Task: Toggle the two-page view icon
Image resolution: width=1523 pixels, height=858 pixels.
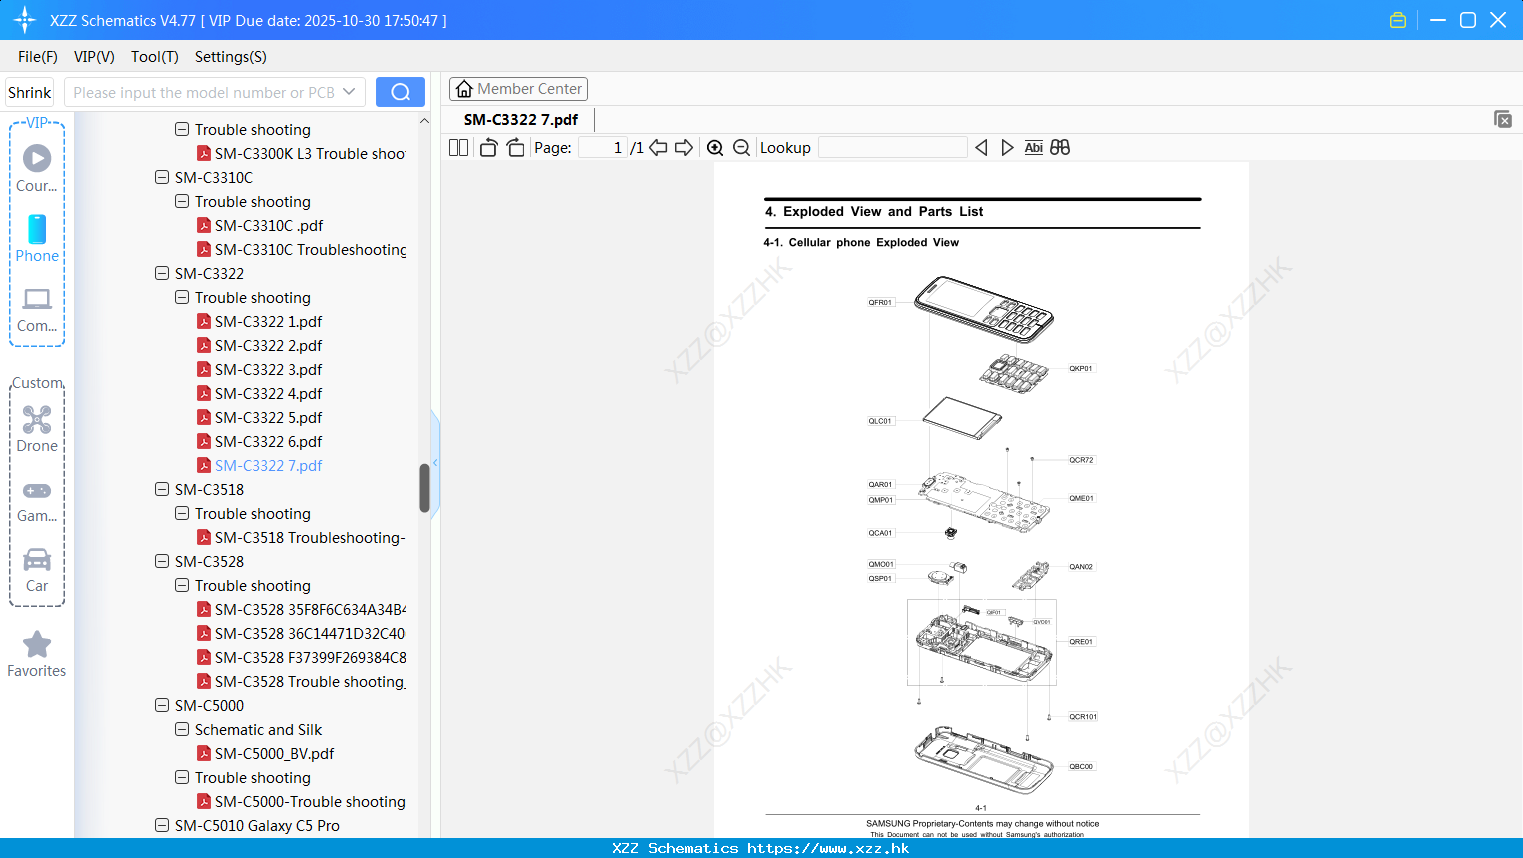Action: (458, 147)
